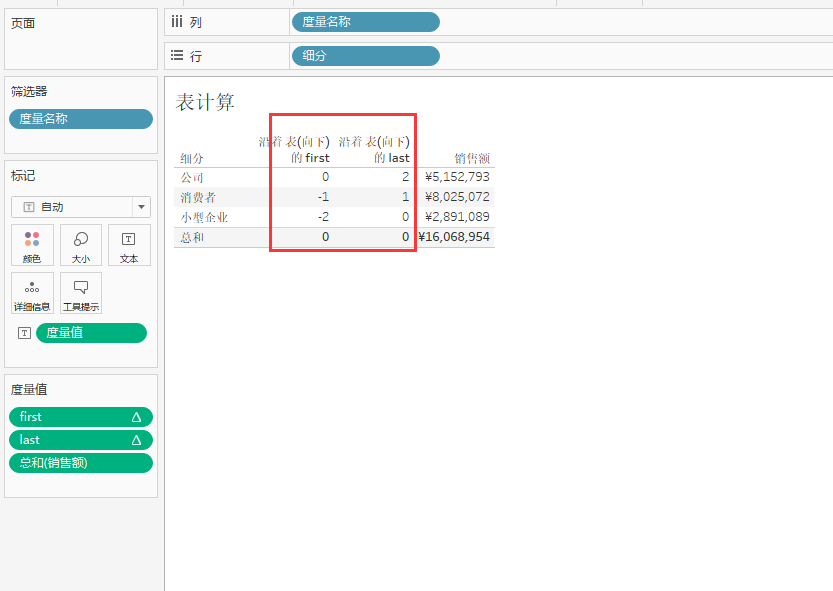Click the 筛选器 Filters card label
The image size is (833, 591).
click(x=29, y=91)
